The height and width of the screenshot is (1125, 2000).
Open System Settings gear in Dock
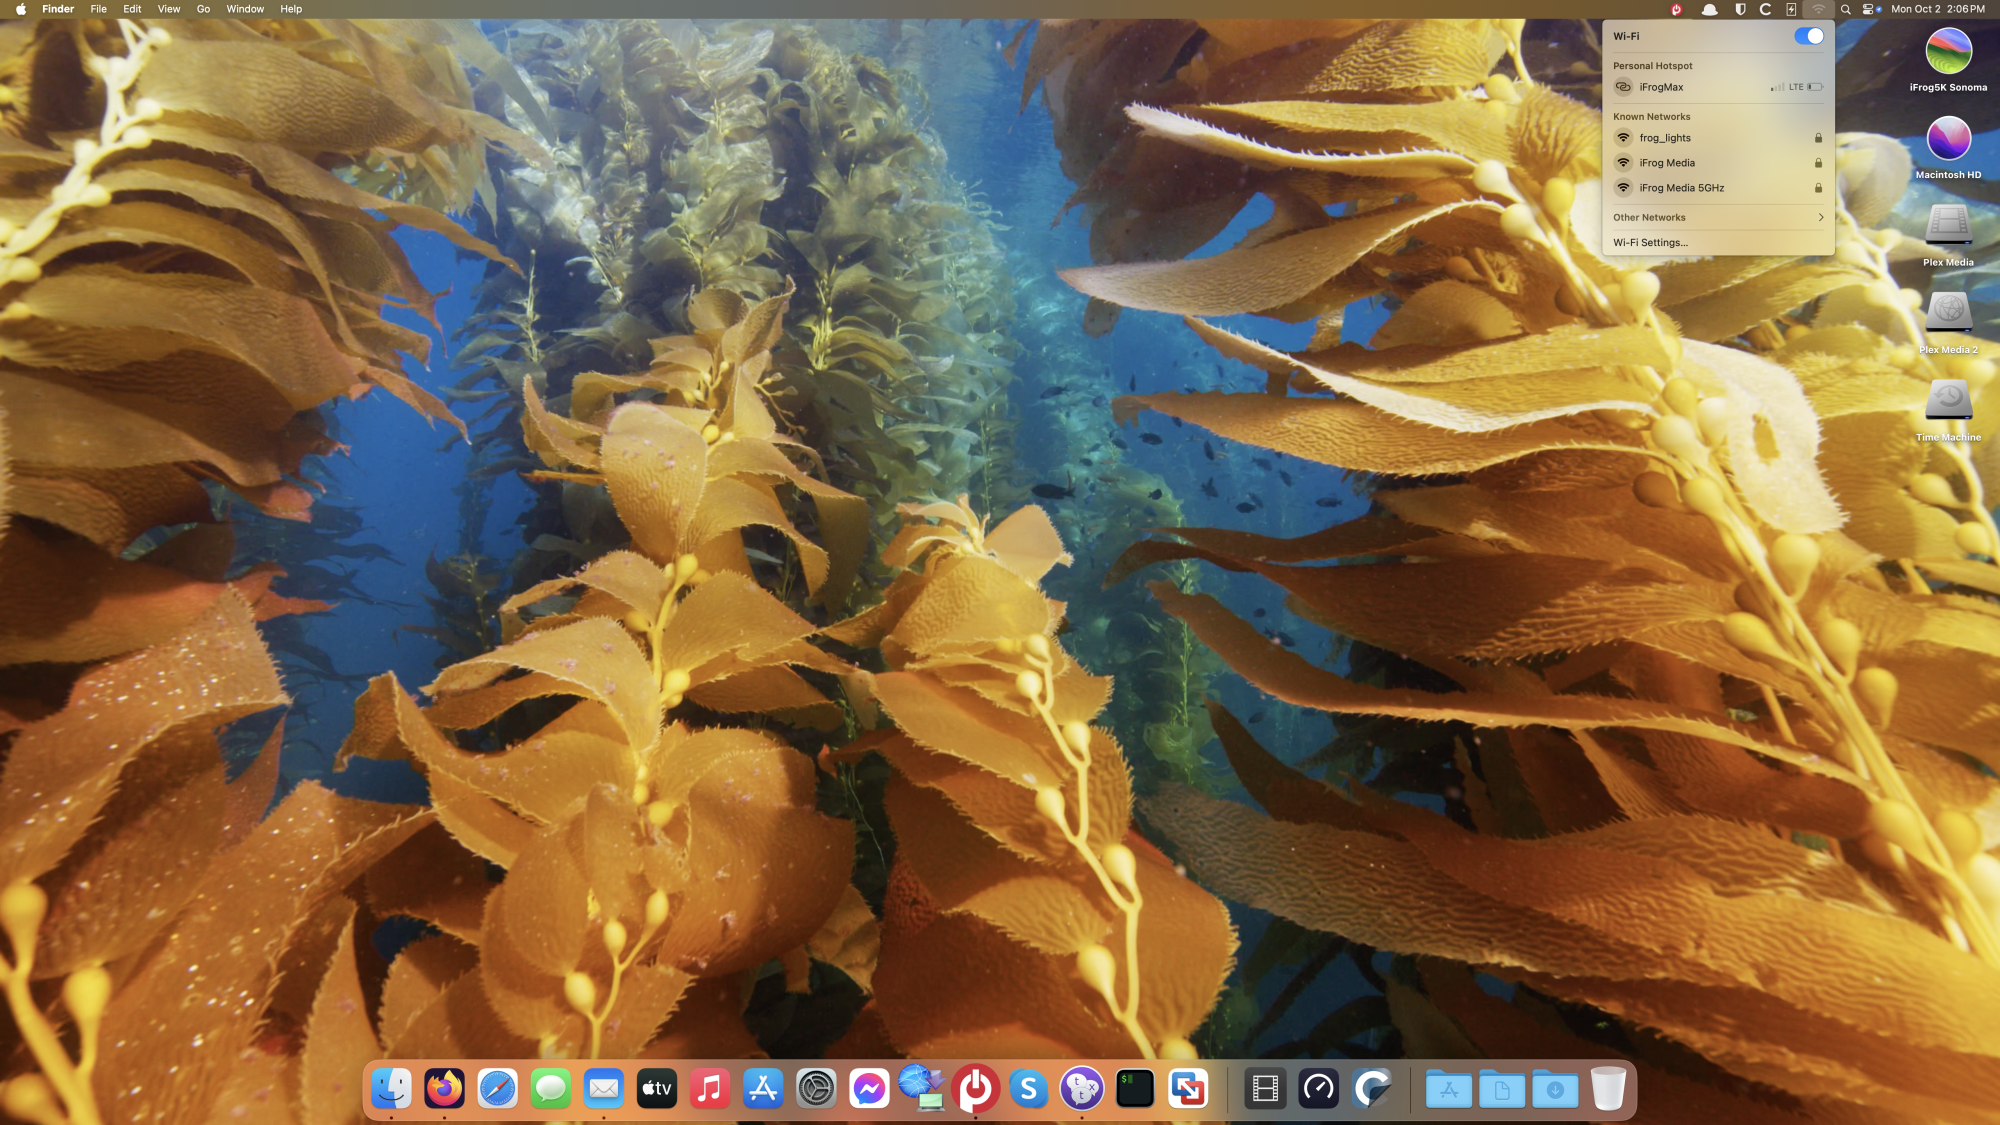tap(816, 1088)
